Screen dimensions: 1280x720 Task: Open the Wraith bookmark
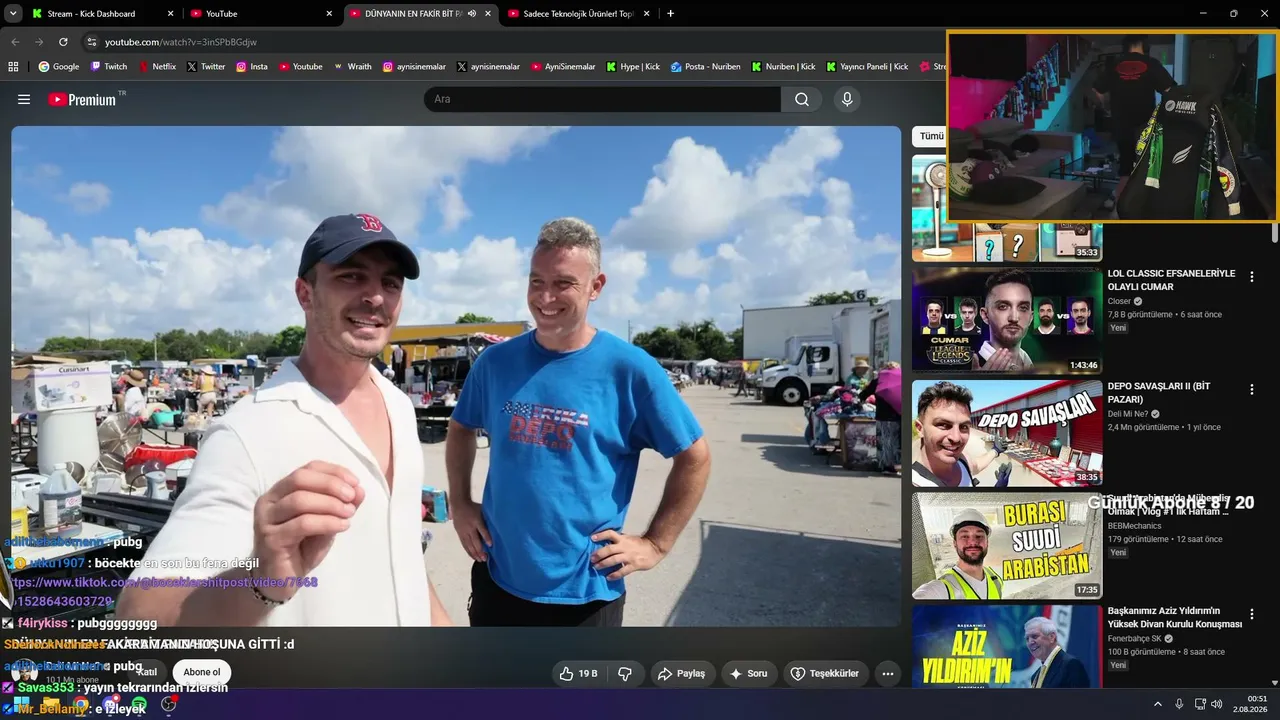tap(352, 67)
